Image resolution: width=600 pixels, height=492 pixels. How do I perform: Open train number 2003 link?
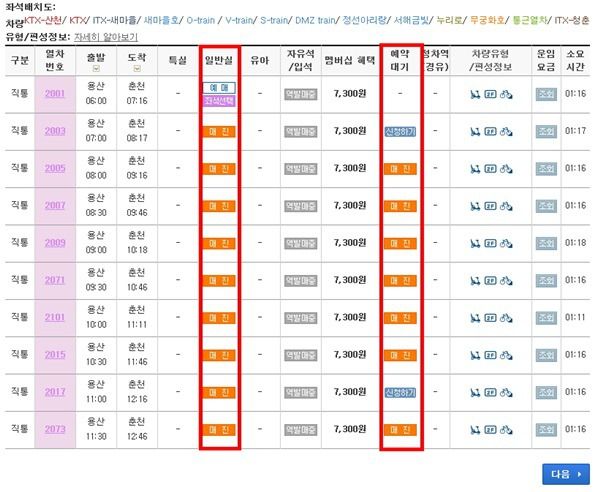pyautogui.click(x=55, y=131)
